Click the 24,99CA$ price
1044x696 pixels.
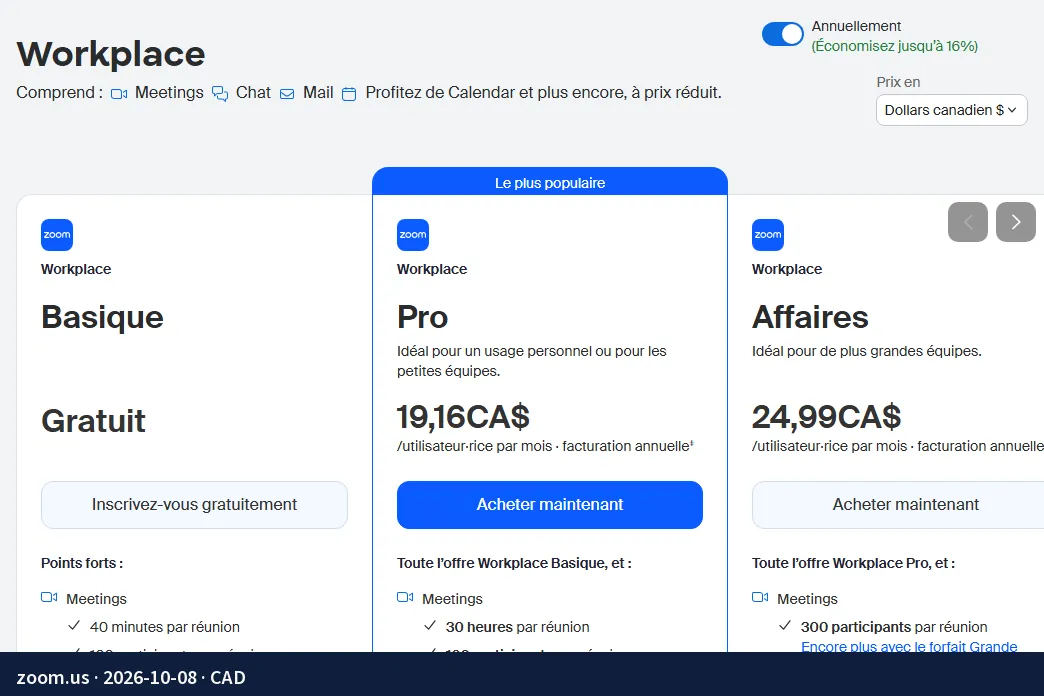click(x=826, y=417)
